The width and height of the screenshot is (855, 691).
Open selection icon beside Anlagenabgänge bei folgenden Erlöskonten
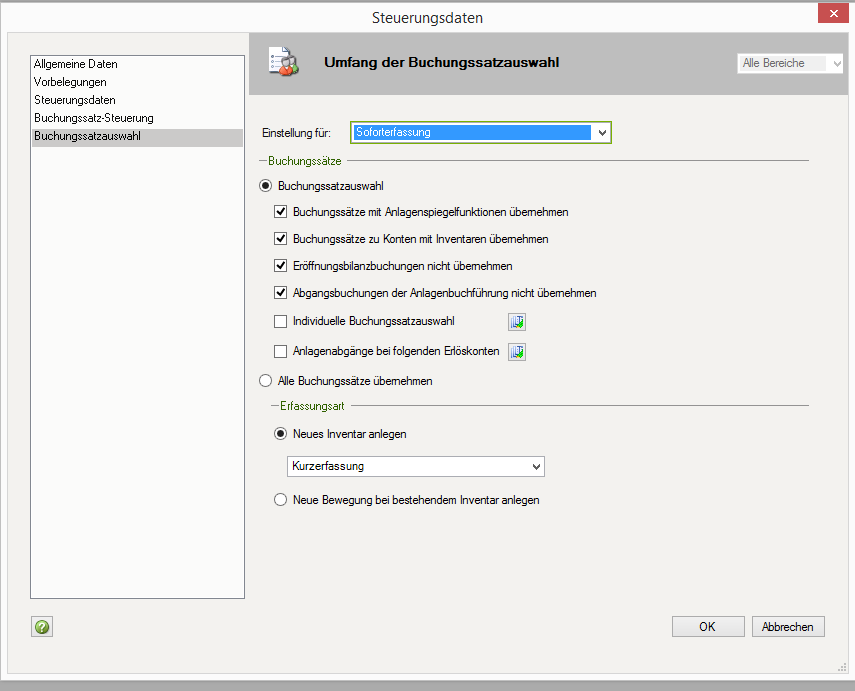(x=517, y=352)
